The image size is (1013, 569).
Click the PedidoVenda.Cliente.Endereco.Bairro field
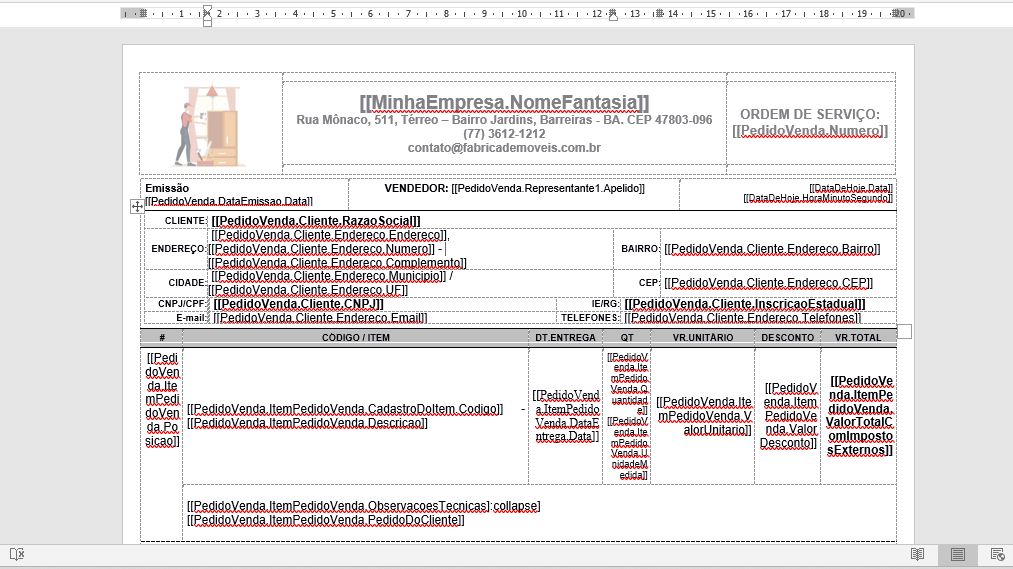(771, 249)
